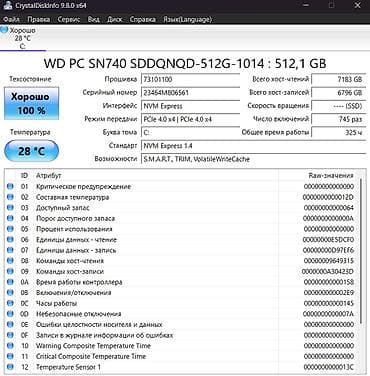
Task: Click the total host writes value 6796 GB
Action: (x=338, y=93)
